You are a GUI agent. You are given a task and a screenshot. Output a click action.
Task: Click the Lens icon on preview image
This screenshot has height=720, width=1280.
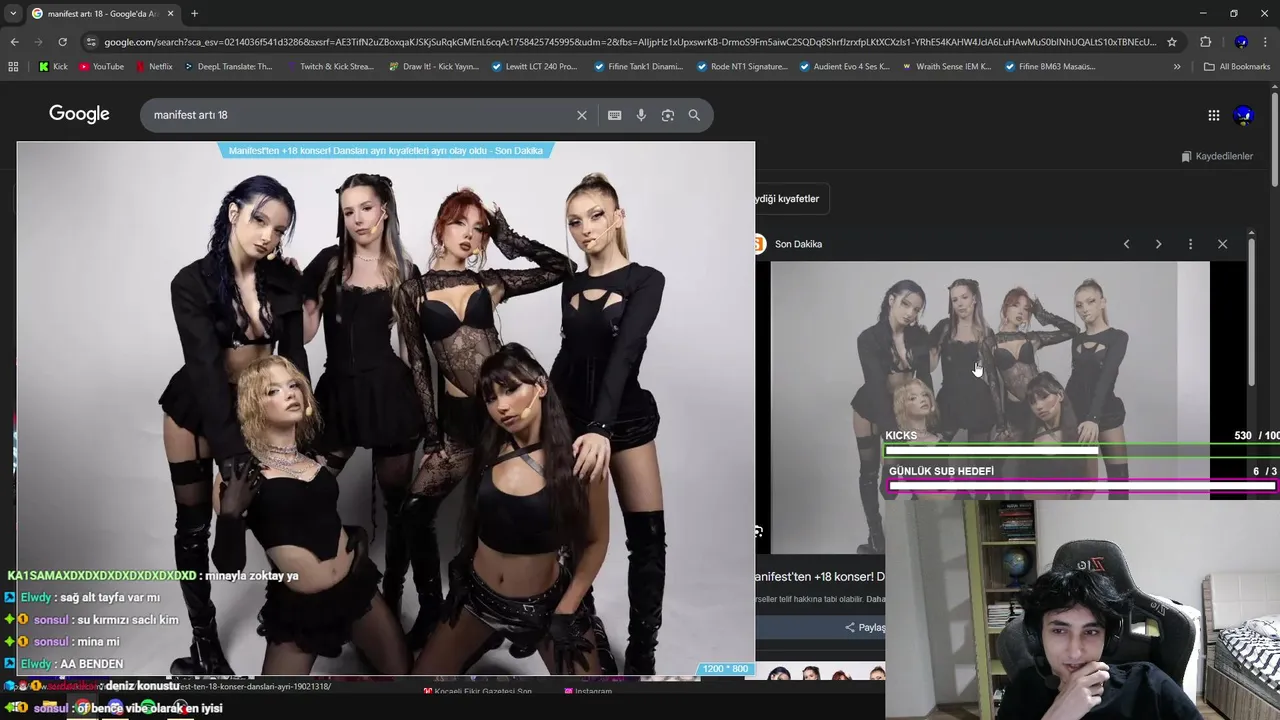759,531
